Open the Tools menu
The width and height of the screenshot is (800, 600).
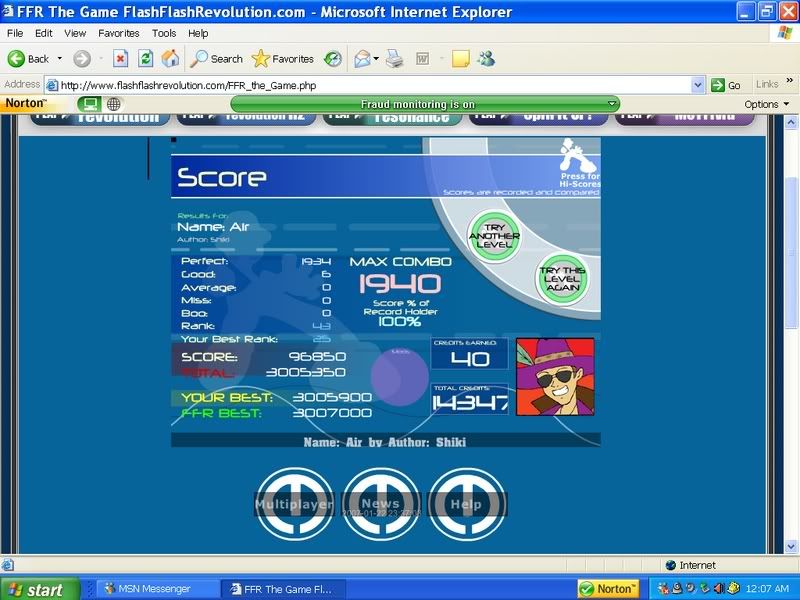[164, 33]
